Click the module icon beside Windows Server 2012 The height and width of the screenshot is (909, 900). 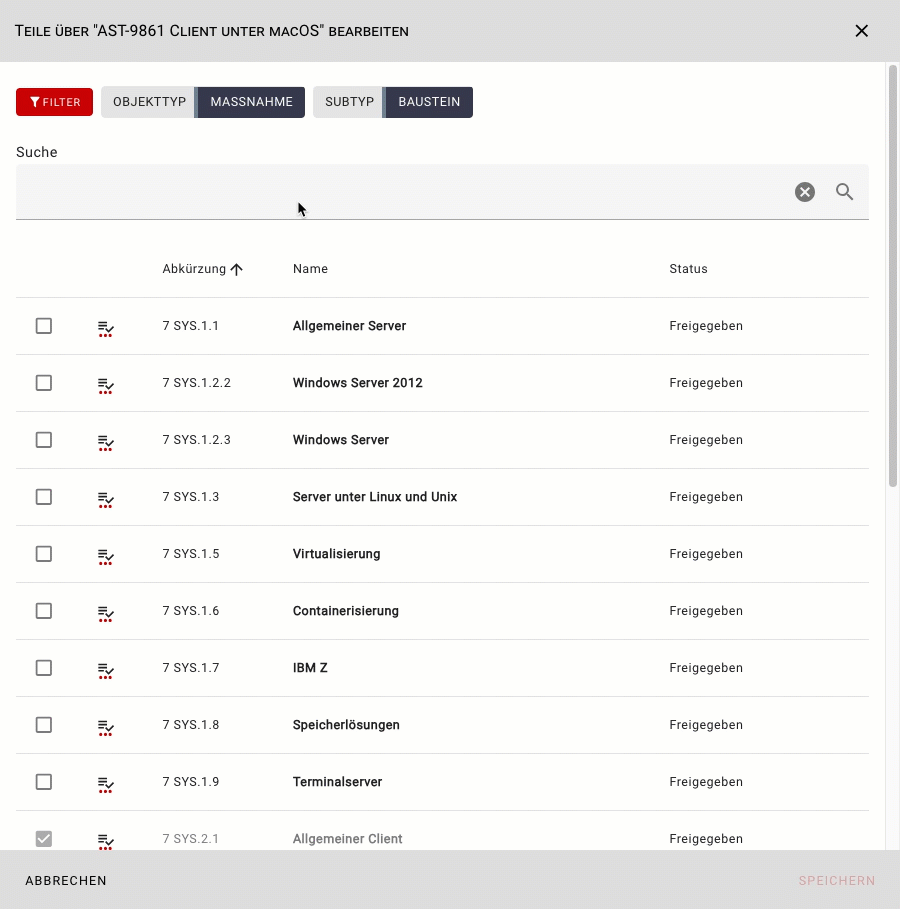tap(105, 384)
